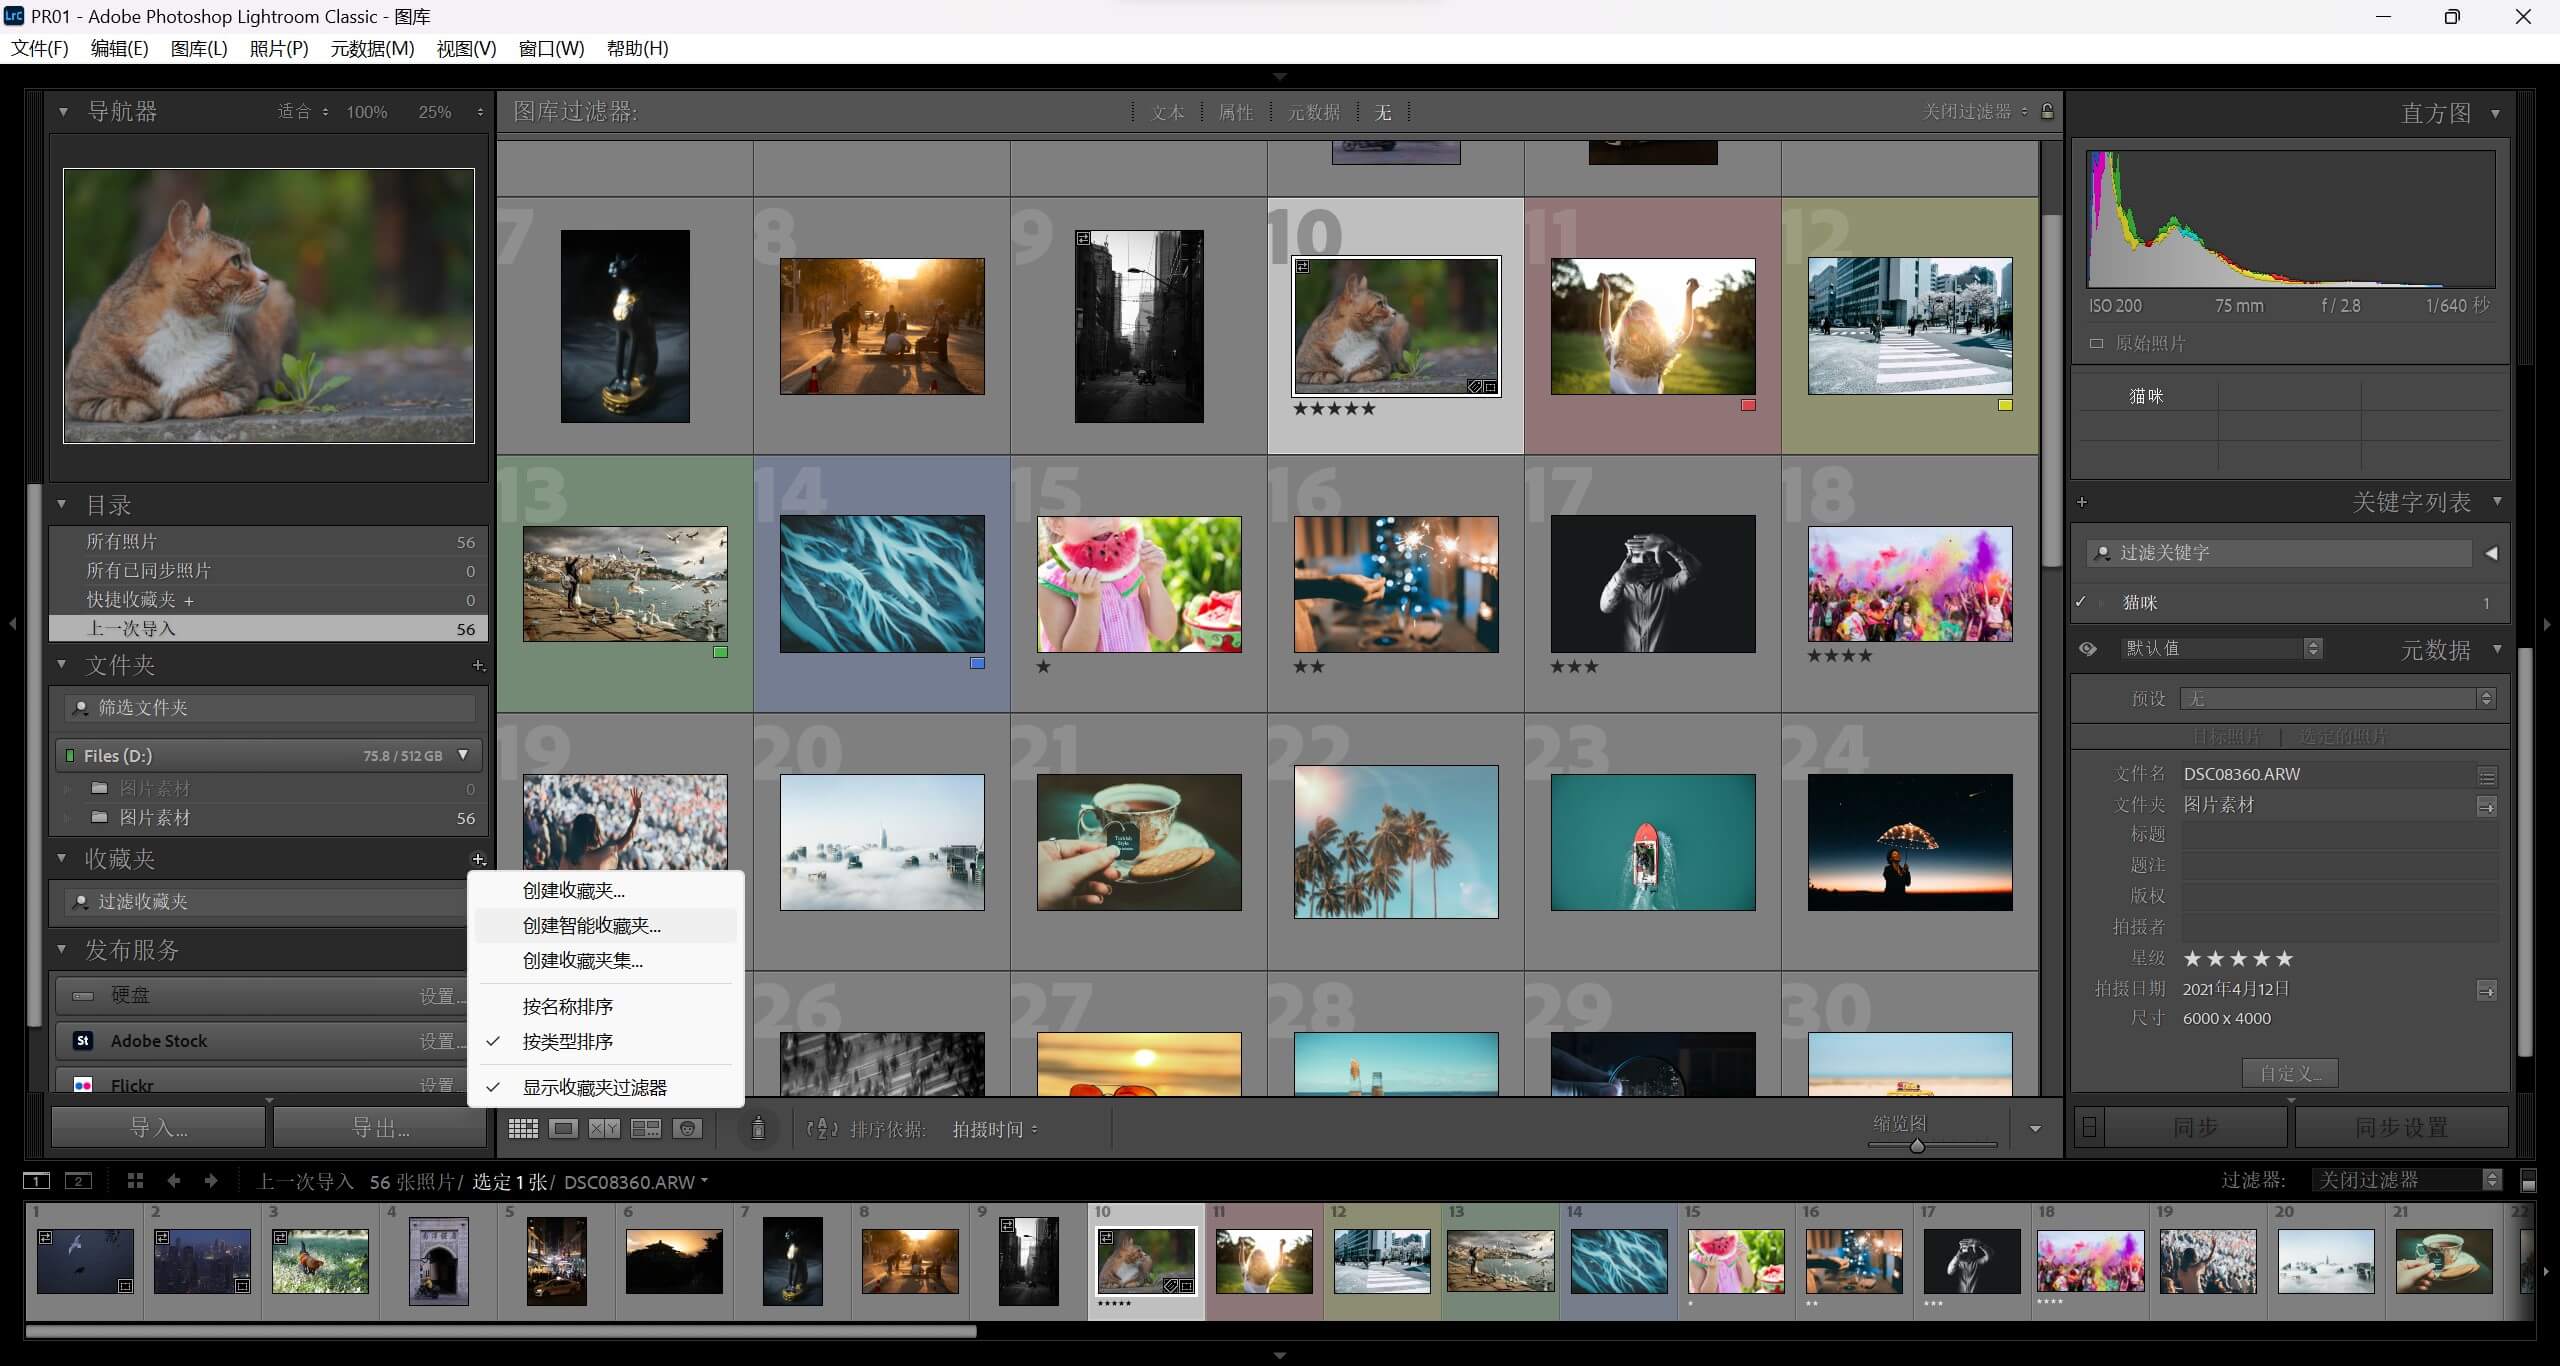Viewport: 2560px width, 1366px height.
Task: Click the 导入... button
Action: [159, 1128]
